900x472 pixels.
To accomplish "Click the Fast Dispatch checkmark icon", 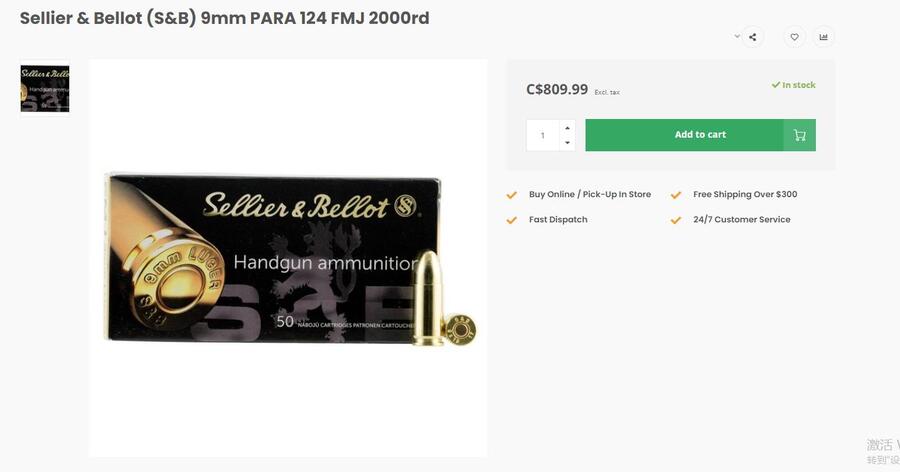I will [511, 220].
